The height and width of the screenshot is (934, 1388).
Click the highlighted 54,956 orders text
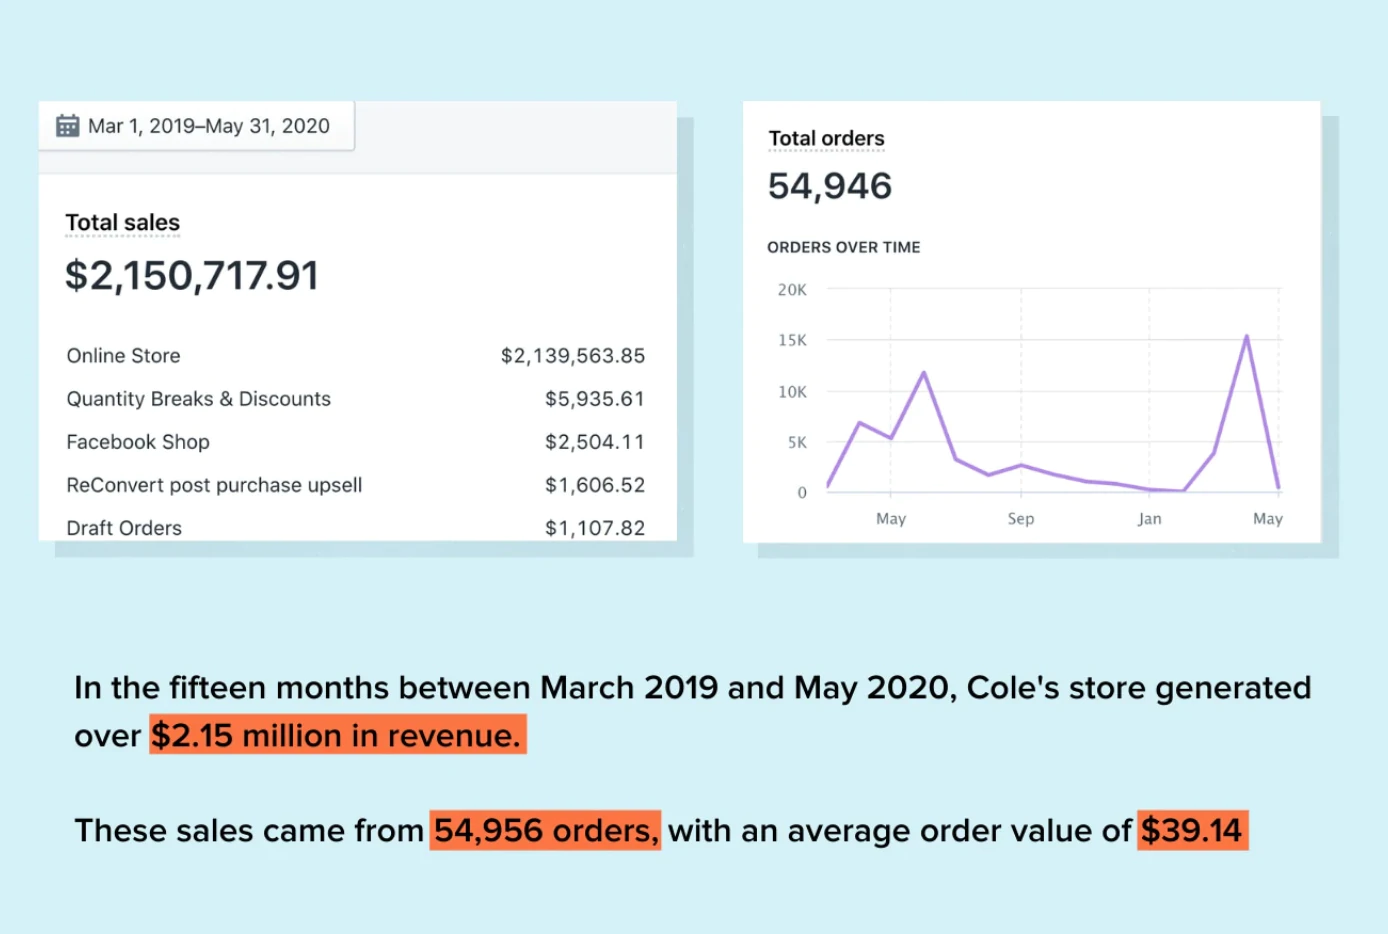click(545, 830)
